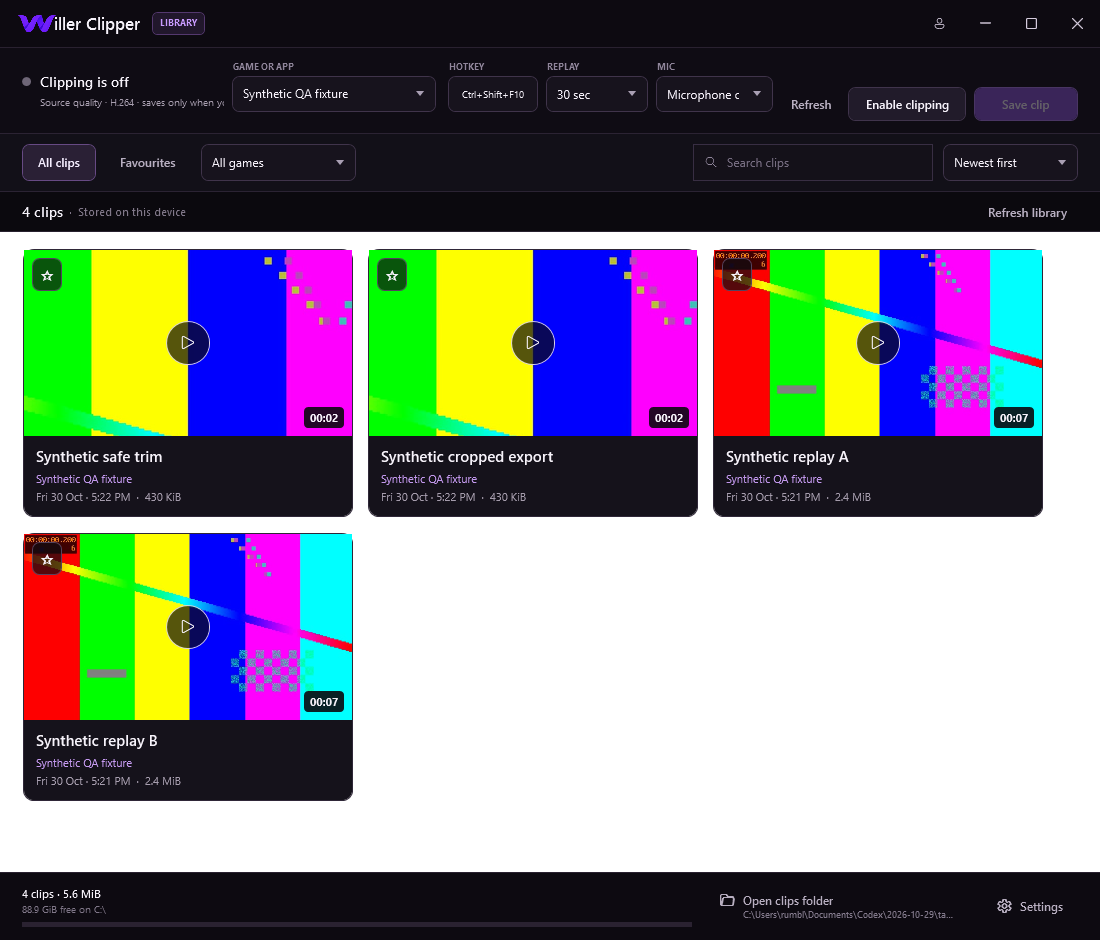The image size is (1100, 940).
Task: Favourite the Synthetic cropped export clip
Action: coord(392,276)
